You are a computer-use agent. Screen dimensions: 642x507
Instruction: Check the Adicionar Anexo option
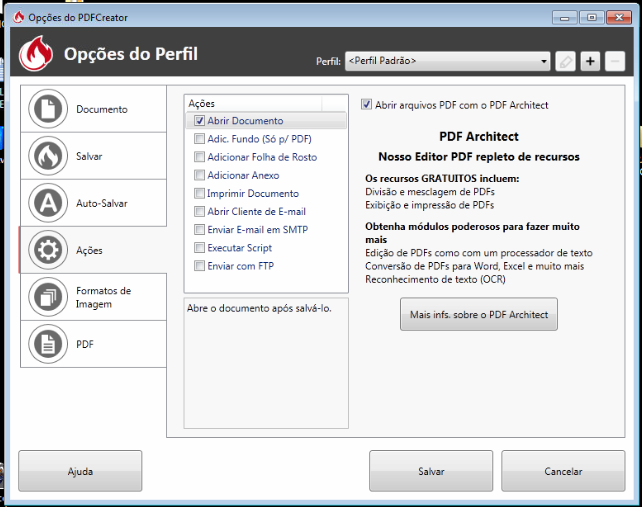tap(199, 175)
